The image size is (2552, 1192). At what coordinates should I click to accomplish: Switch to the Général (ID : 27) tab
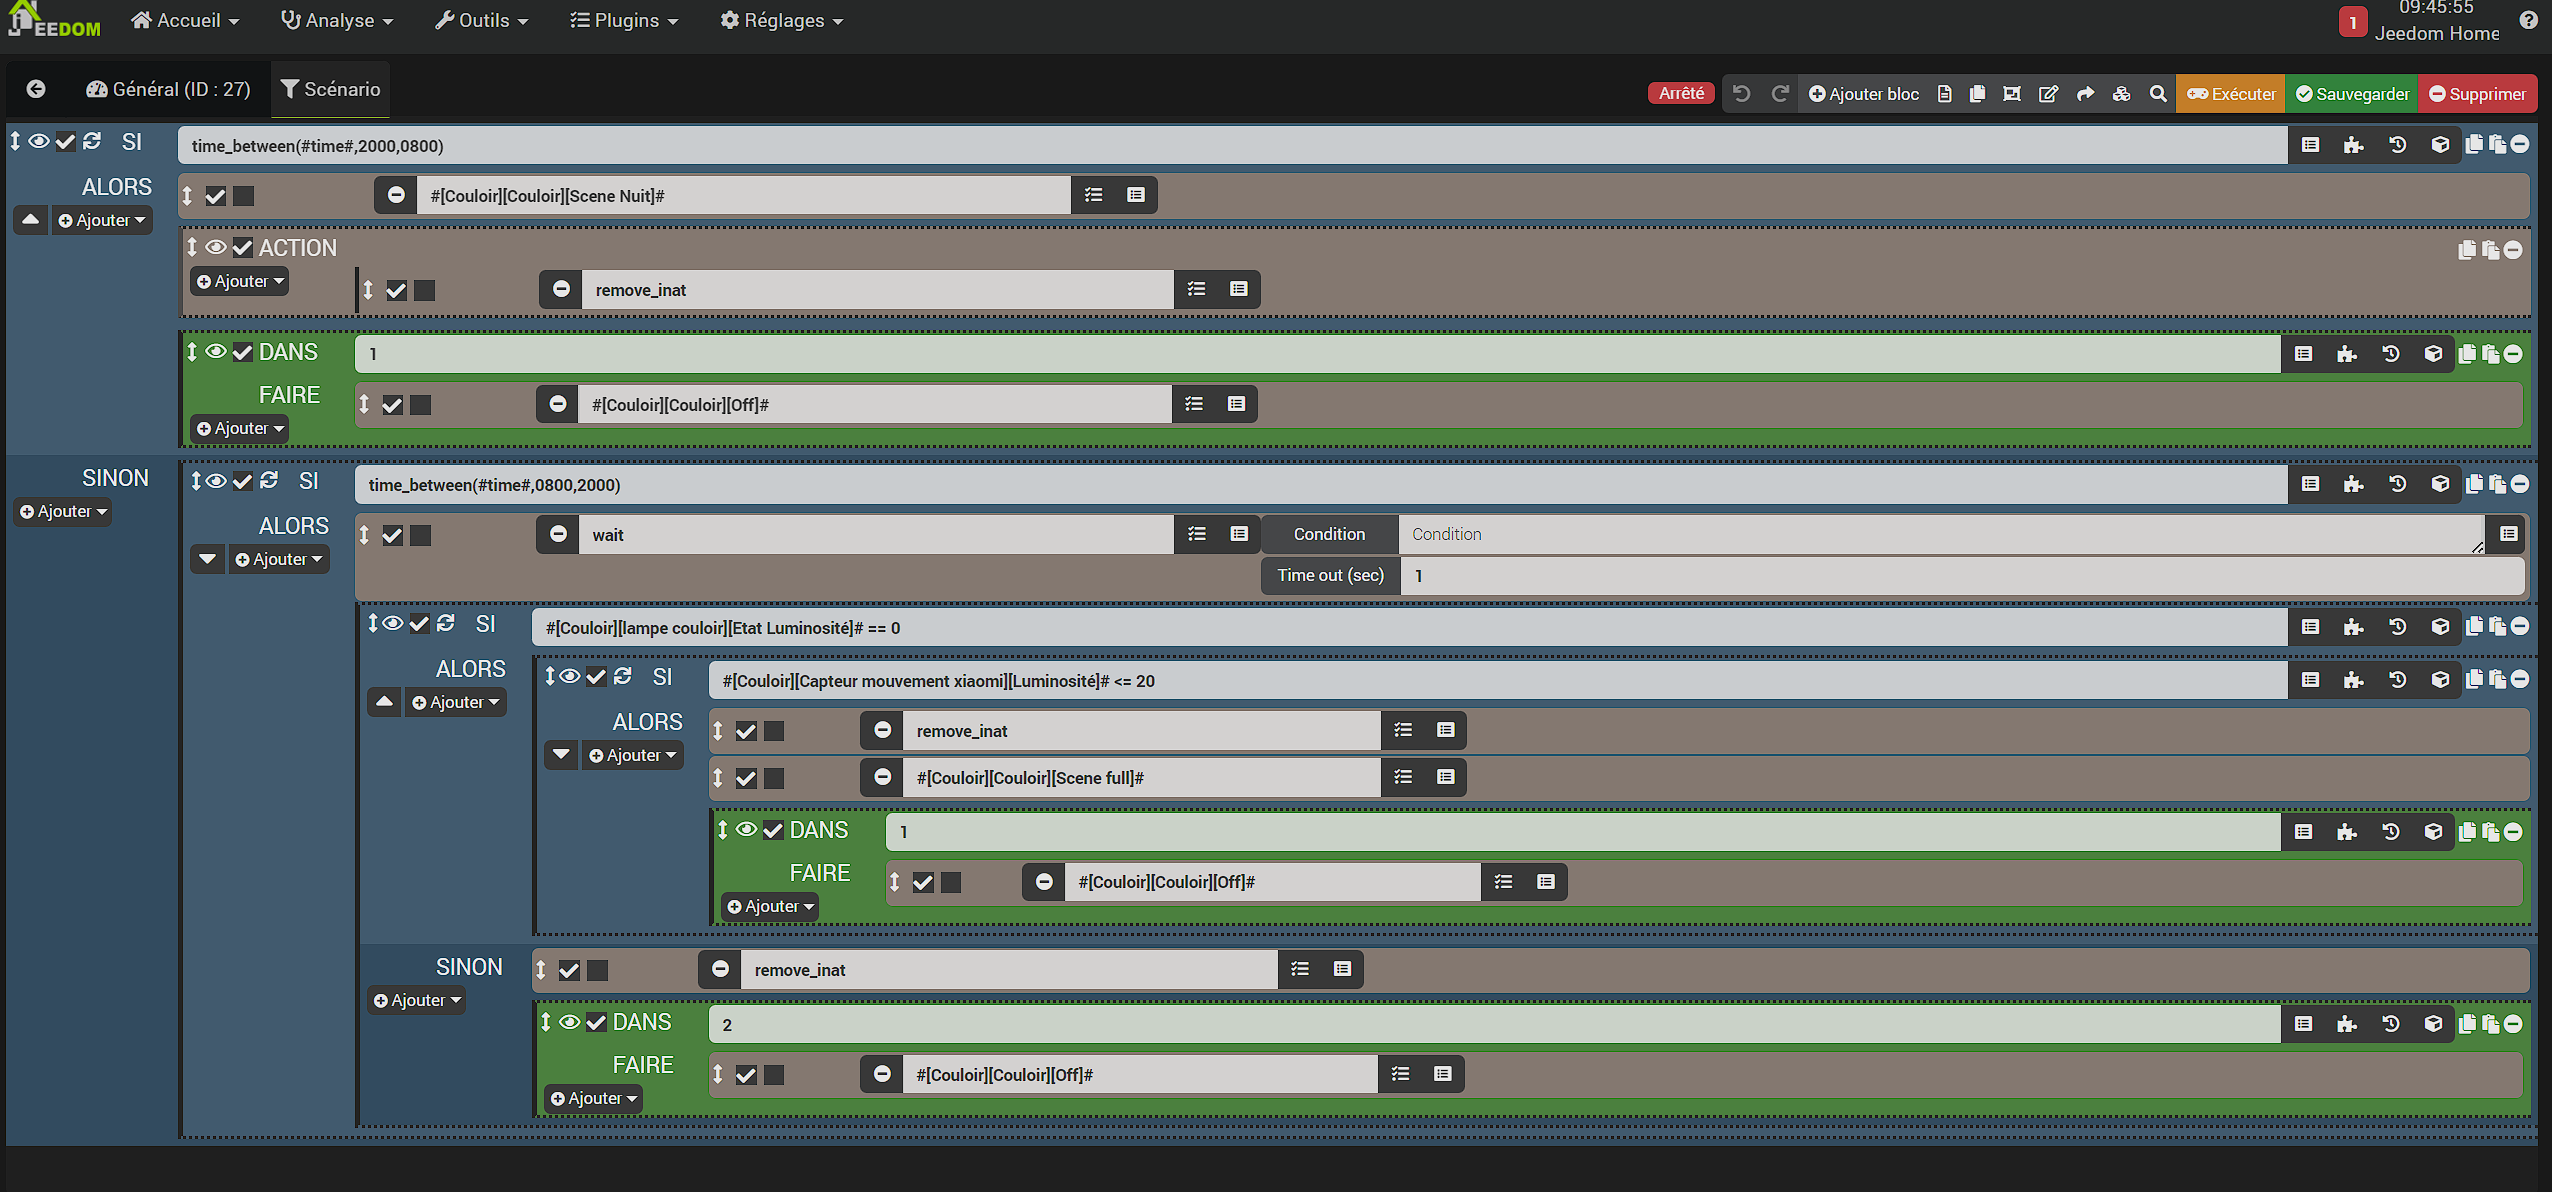point(168,89)
